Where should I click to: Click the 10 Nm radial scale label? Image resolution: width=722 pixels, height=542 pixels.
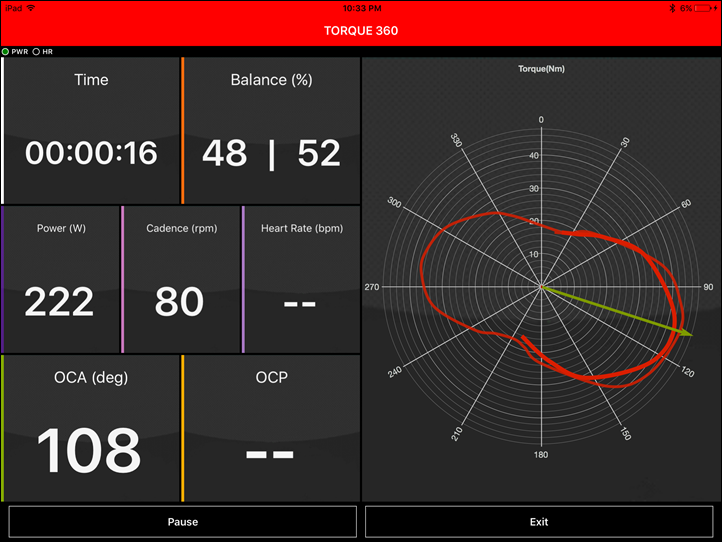click(534, 254)
